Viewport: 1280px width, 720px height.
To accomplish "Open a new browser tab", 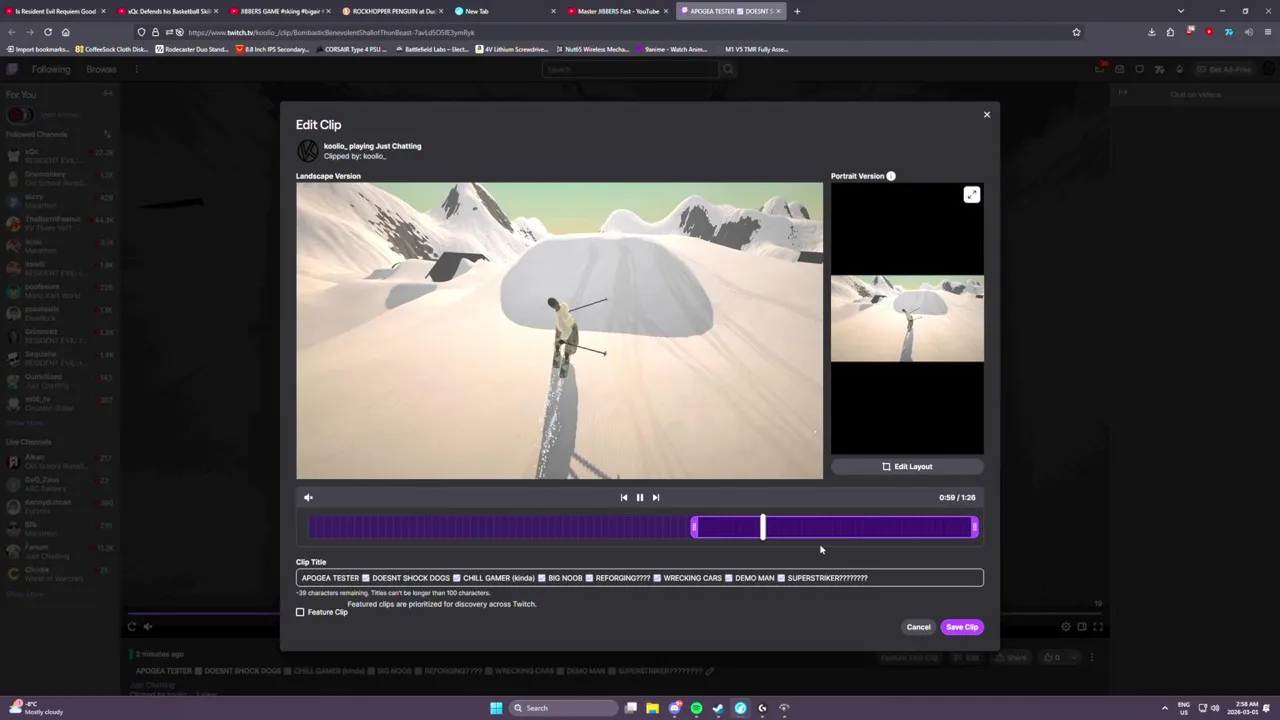I will (x=797, y=11).
